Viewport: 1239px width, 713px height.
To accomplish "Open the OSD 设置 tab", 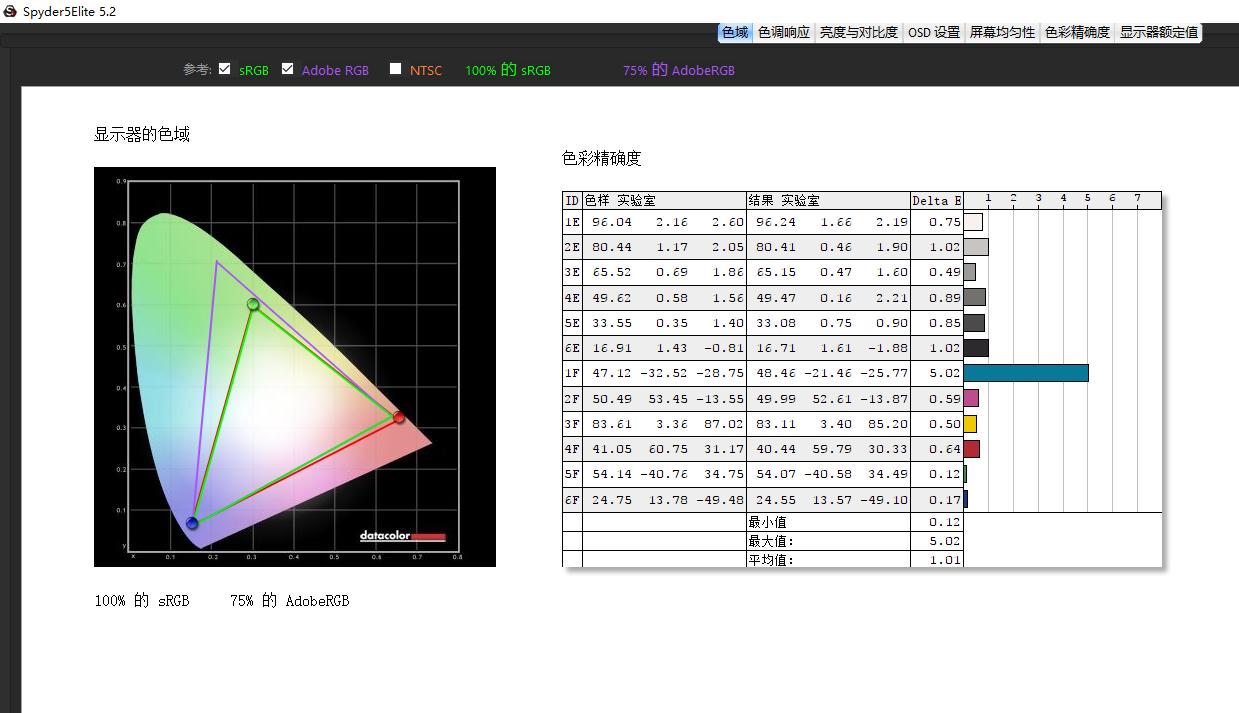I will click(932, 31).
